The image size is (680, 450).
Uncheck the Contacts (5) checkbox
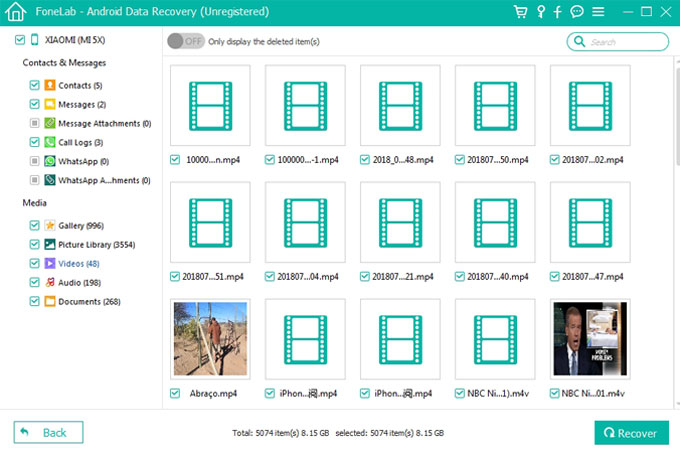pyautogui.click(x=34, y=85)
